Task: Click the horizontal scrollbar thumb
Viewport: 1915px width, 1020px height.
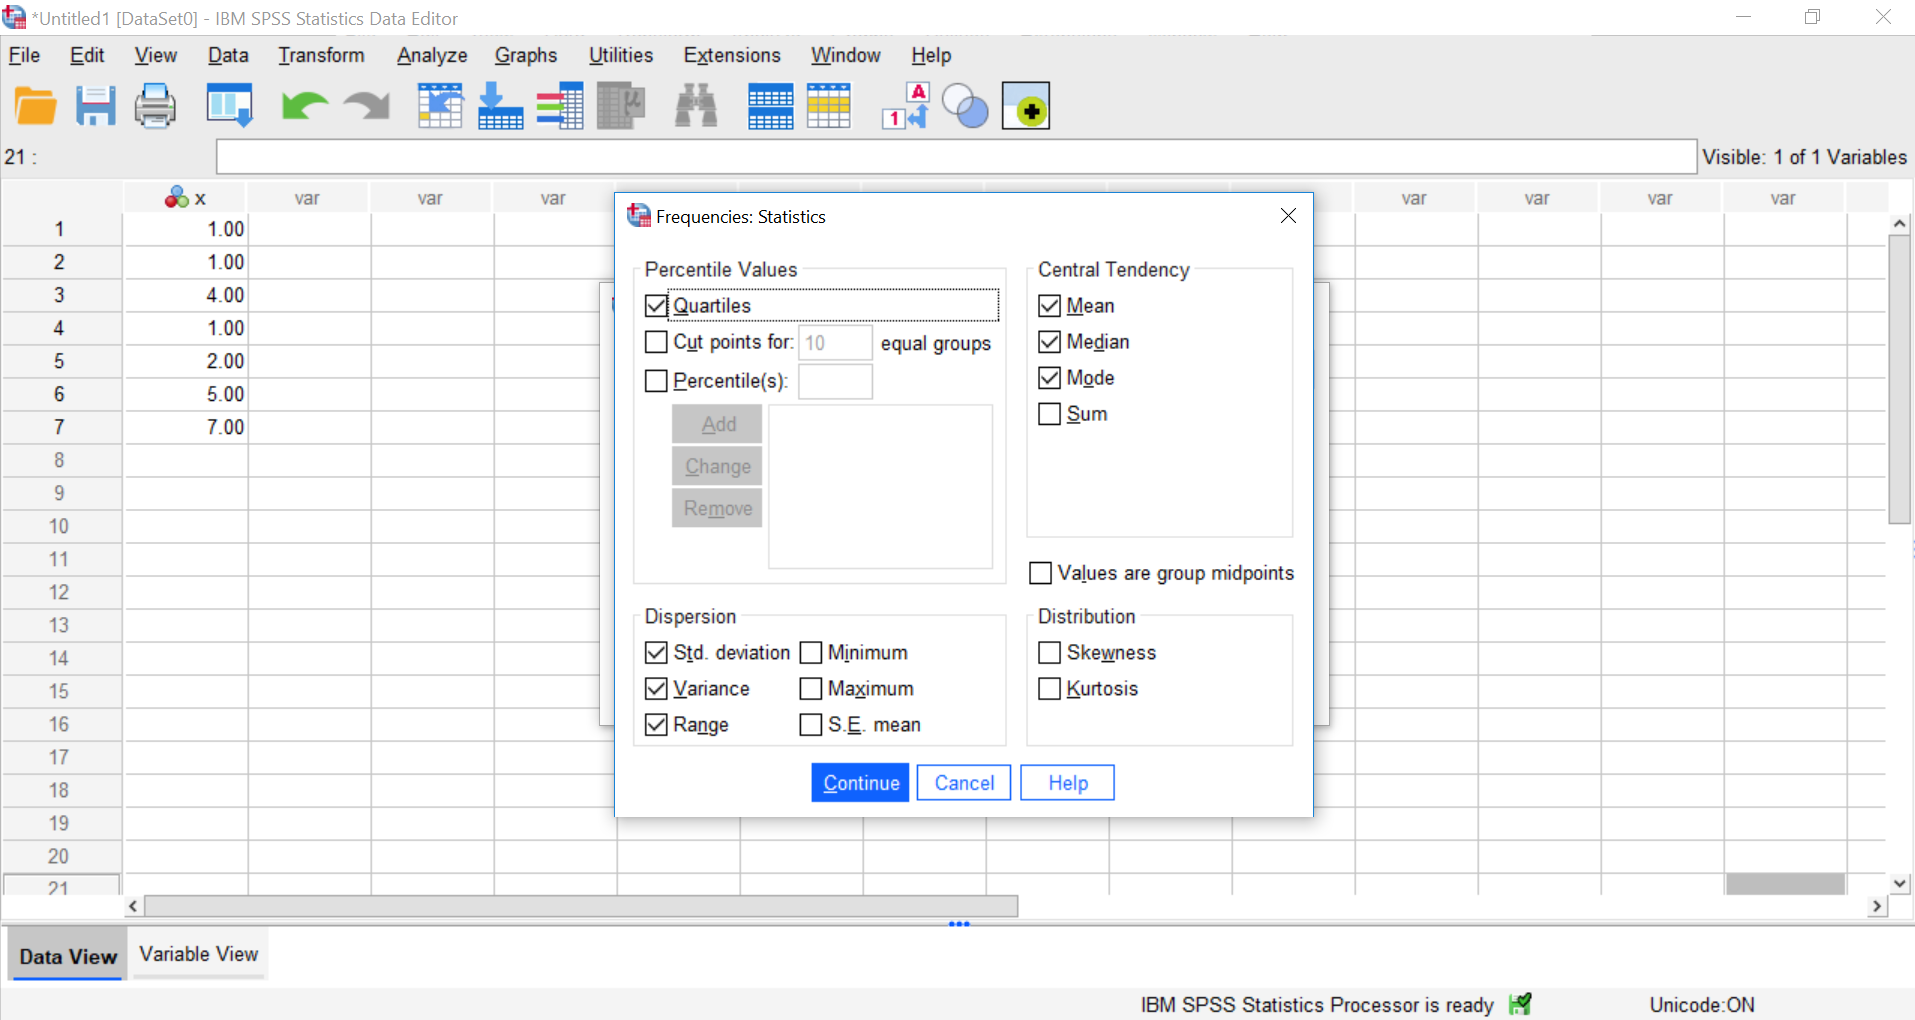Action: (x=581, y=906)
